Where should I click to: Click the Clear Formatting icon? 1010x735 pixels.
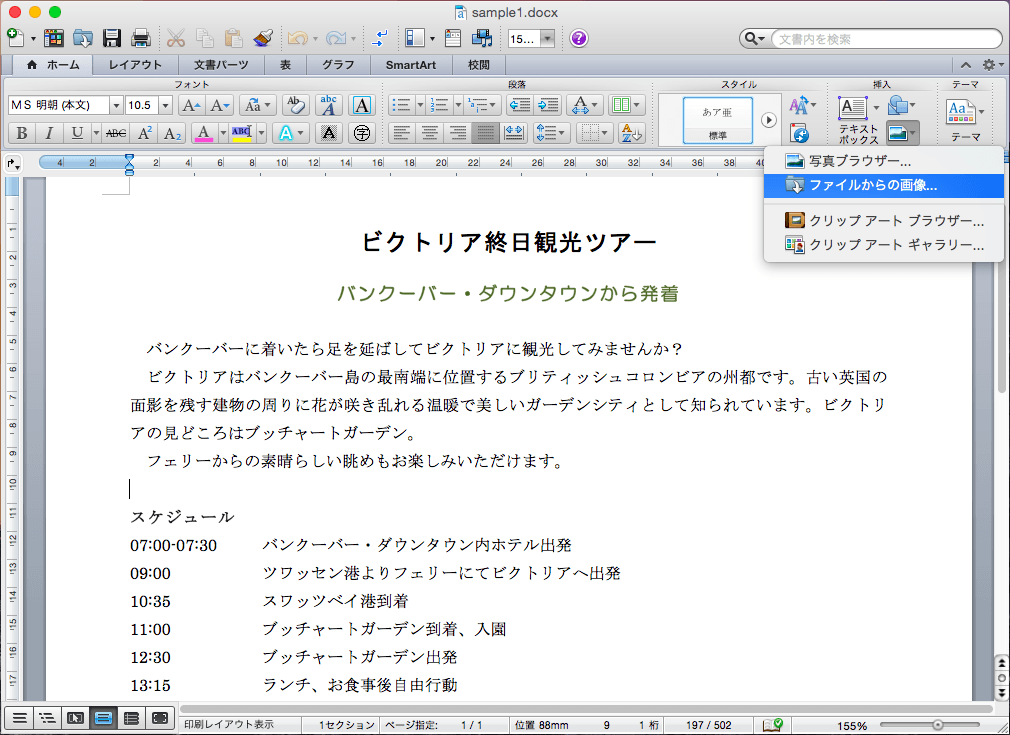295,105
